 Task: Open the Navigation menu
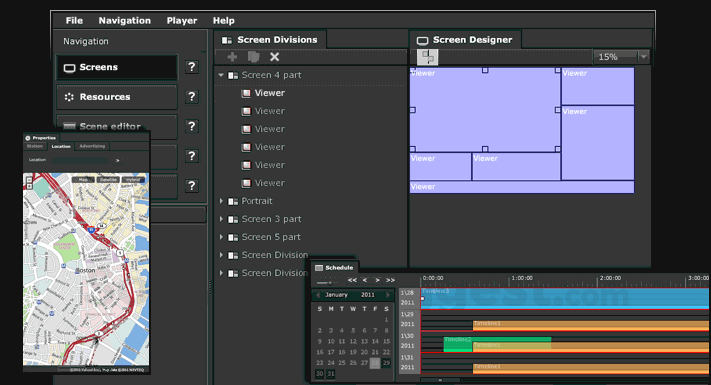pyautogui.click(x=125, y=20)
